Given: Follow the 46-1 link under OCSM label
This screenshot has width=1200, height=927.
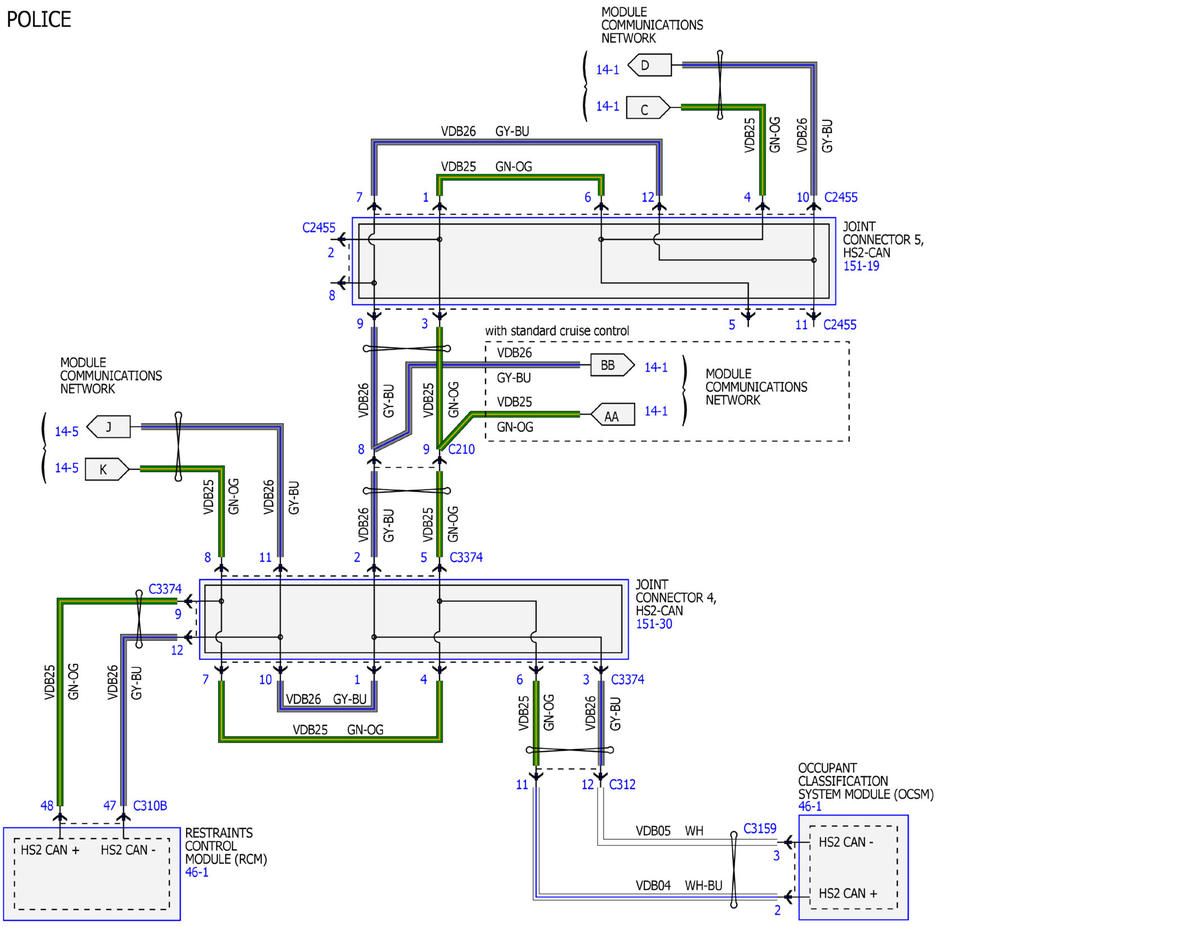Looking at the screenshot, I should click(x=810, y=805).
